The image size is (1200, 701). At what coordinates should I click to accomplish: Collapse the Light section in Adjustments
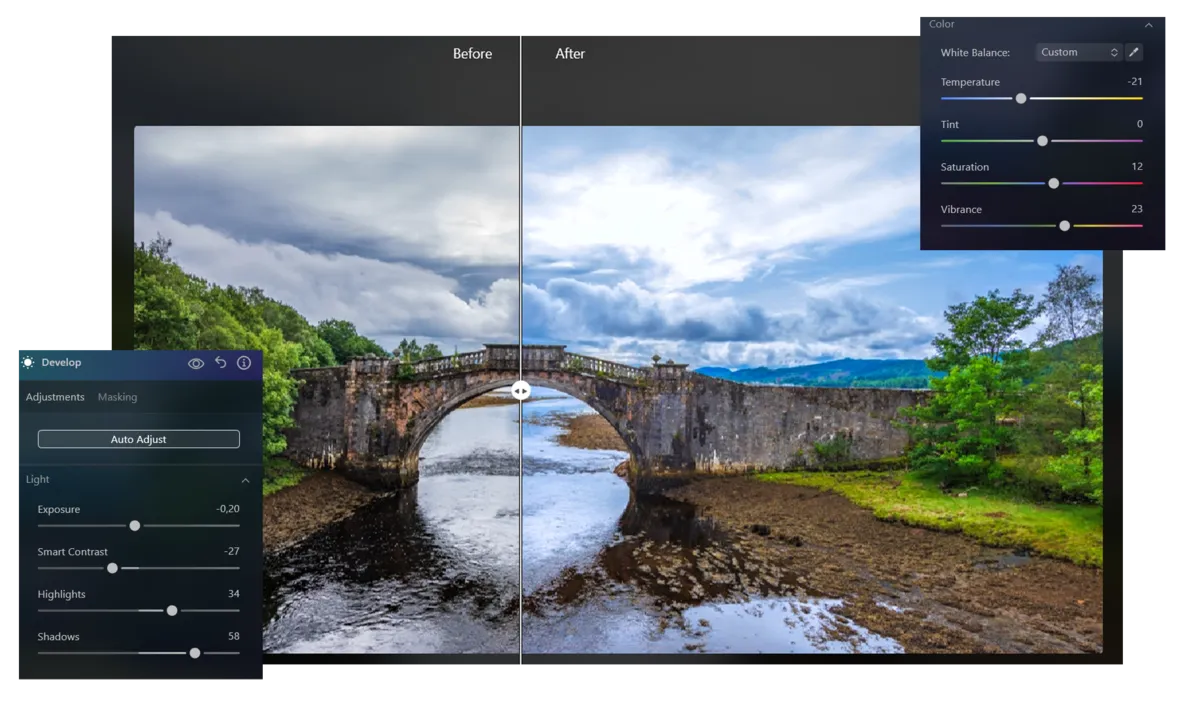[245, 480]
